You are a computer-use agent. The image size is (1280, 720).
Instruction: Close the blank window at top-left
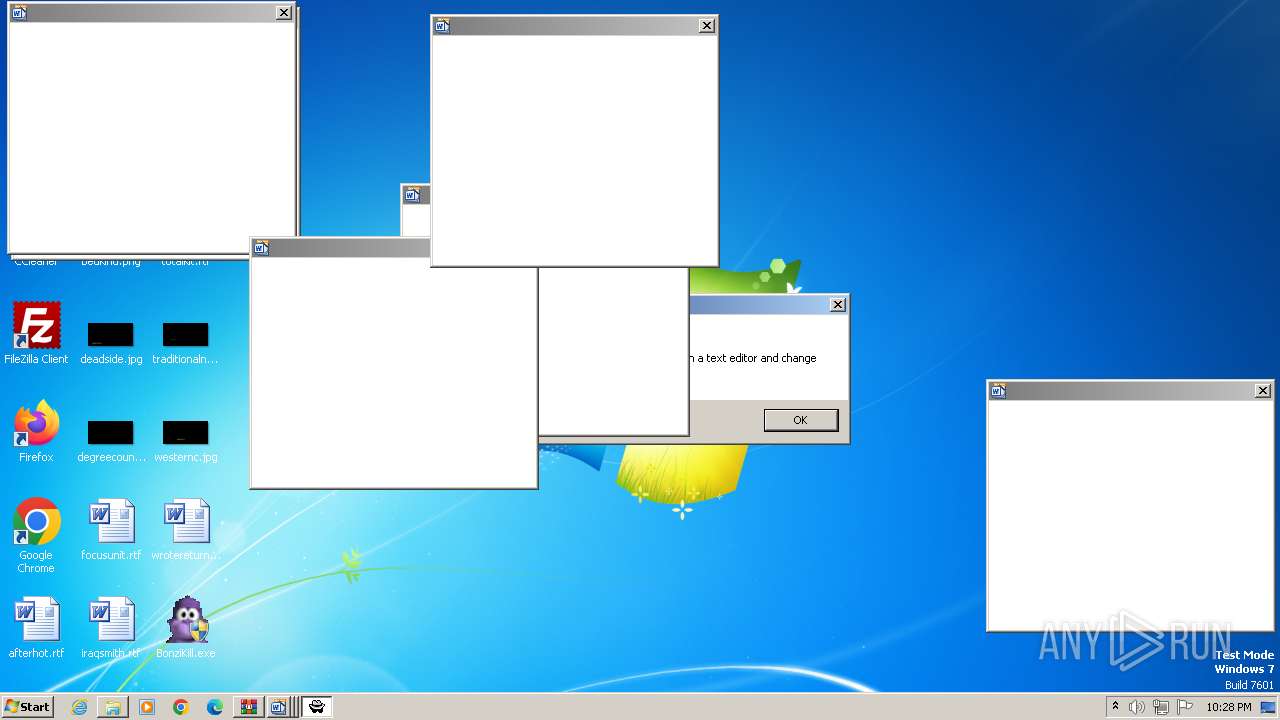(284, 13)
